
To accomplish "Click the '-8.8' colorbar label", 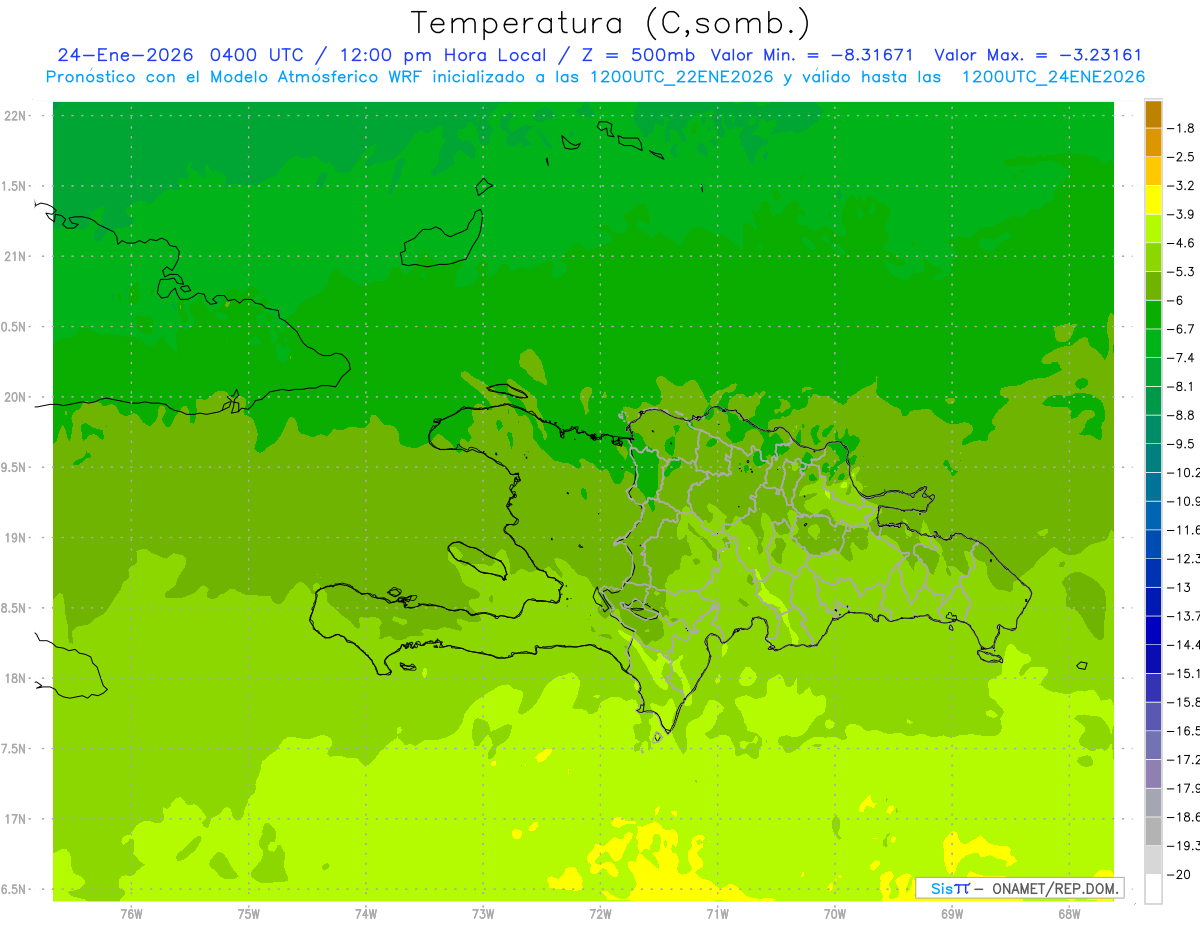I will point(1181,415).
